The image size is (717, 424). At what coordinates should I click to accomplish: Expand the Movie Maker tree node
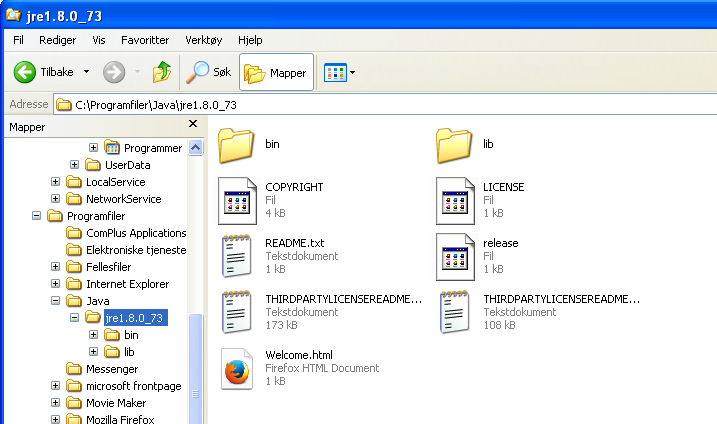tap(55, 403)
